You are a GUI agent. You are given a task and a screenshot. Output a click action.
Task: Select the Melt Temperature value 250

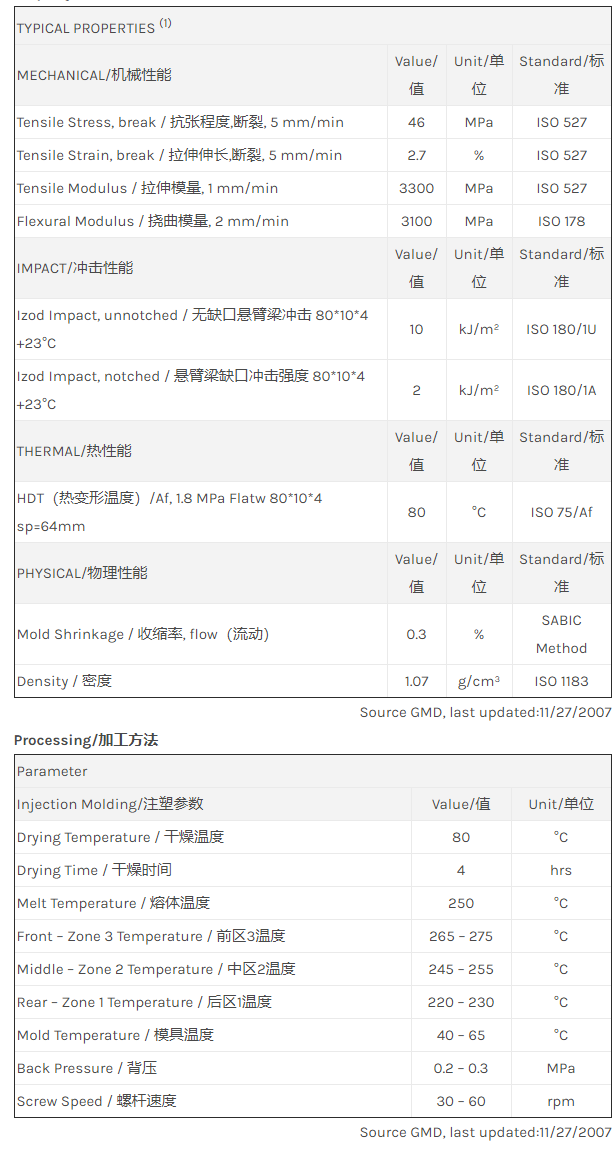tap(461, 904)
